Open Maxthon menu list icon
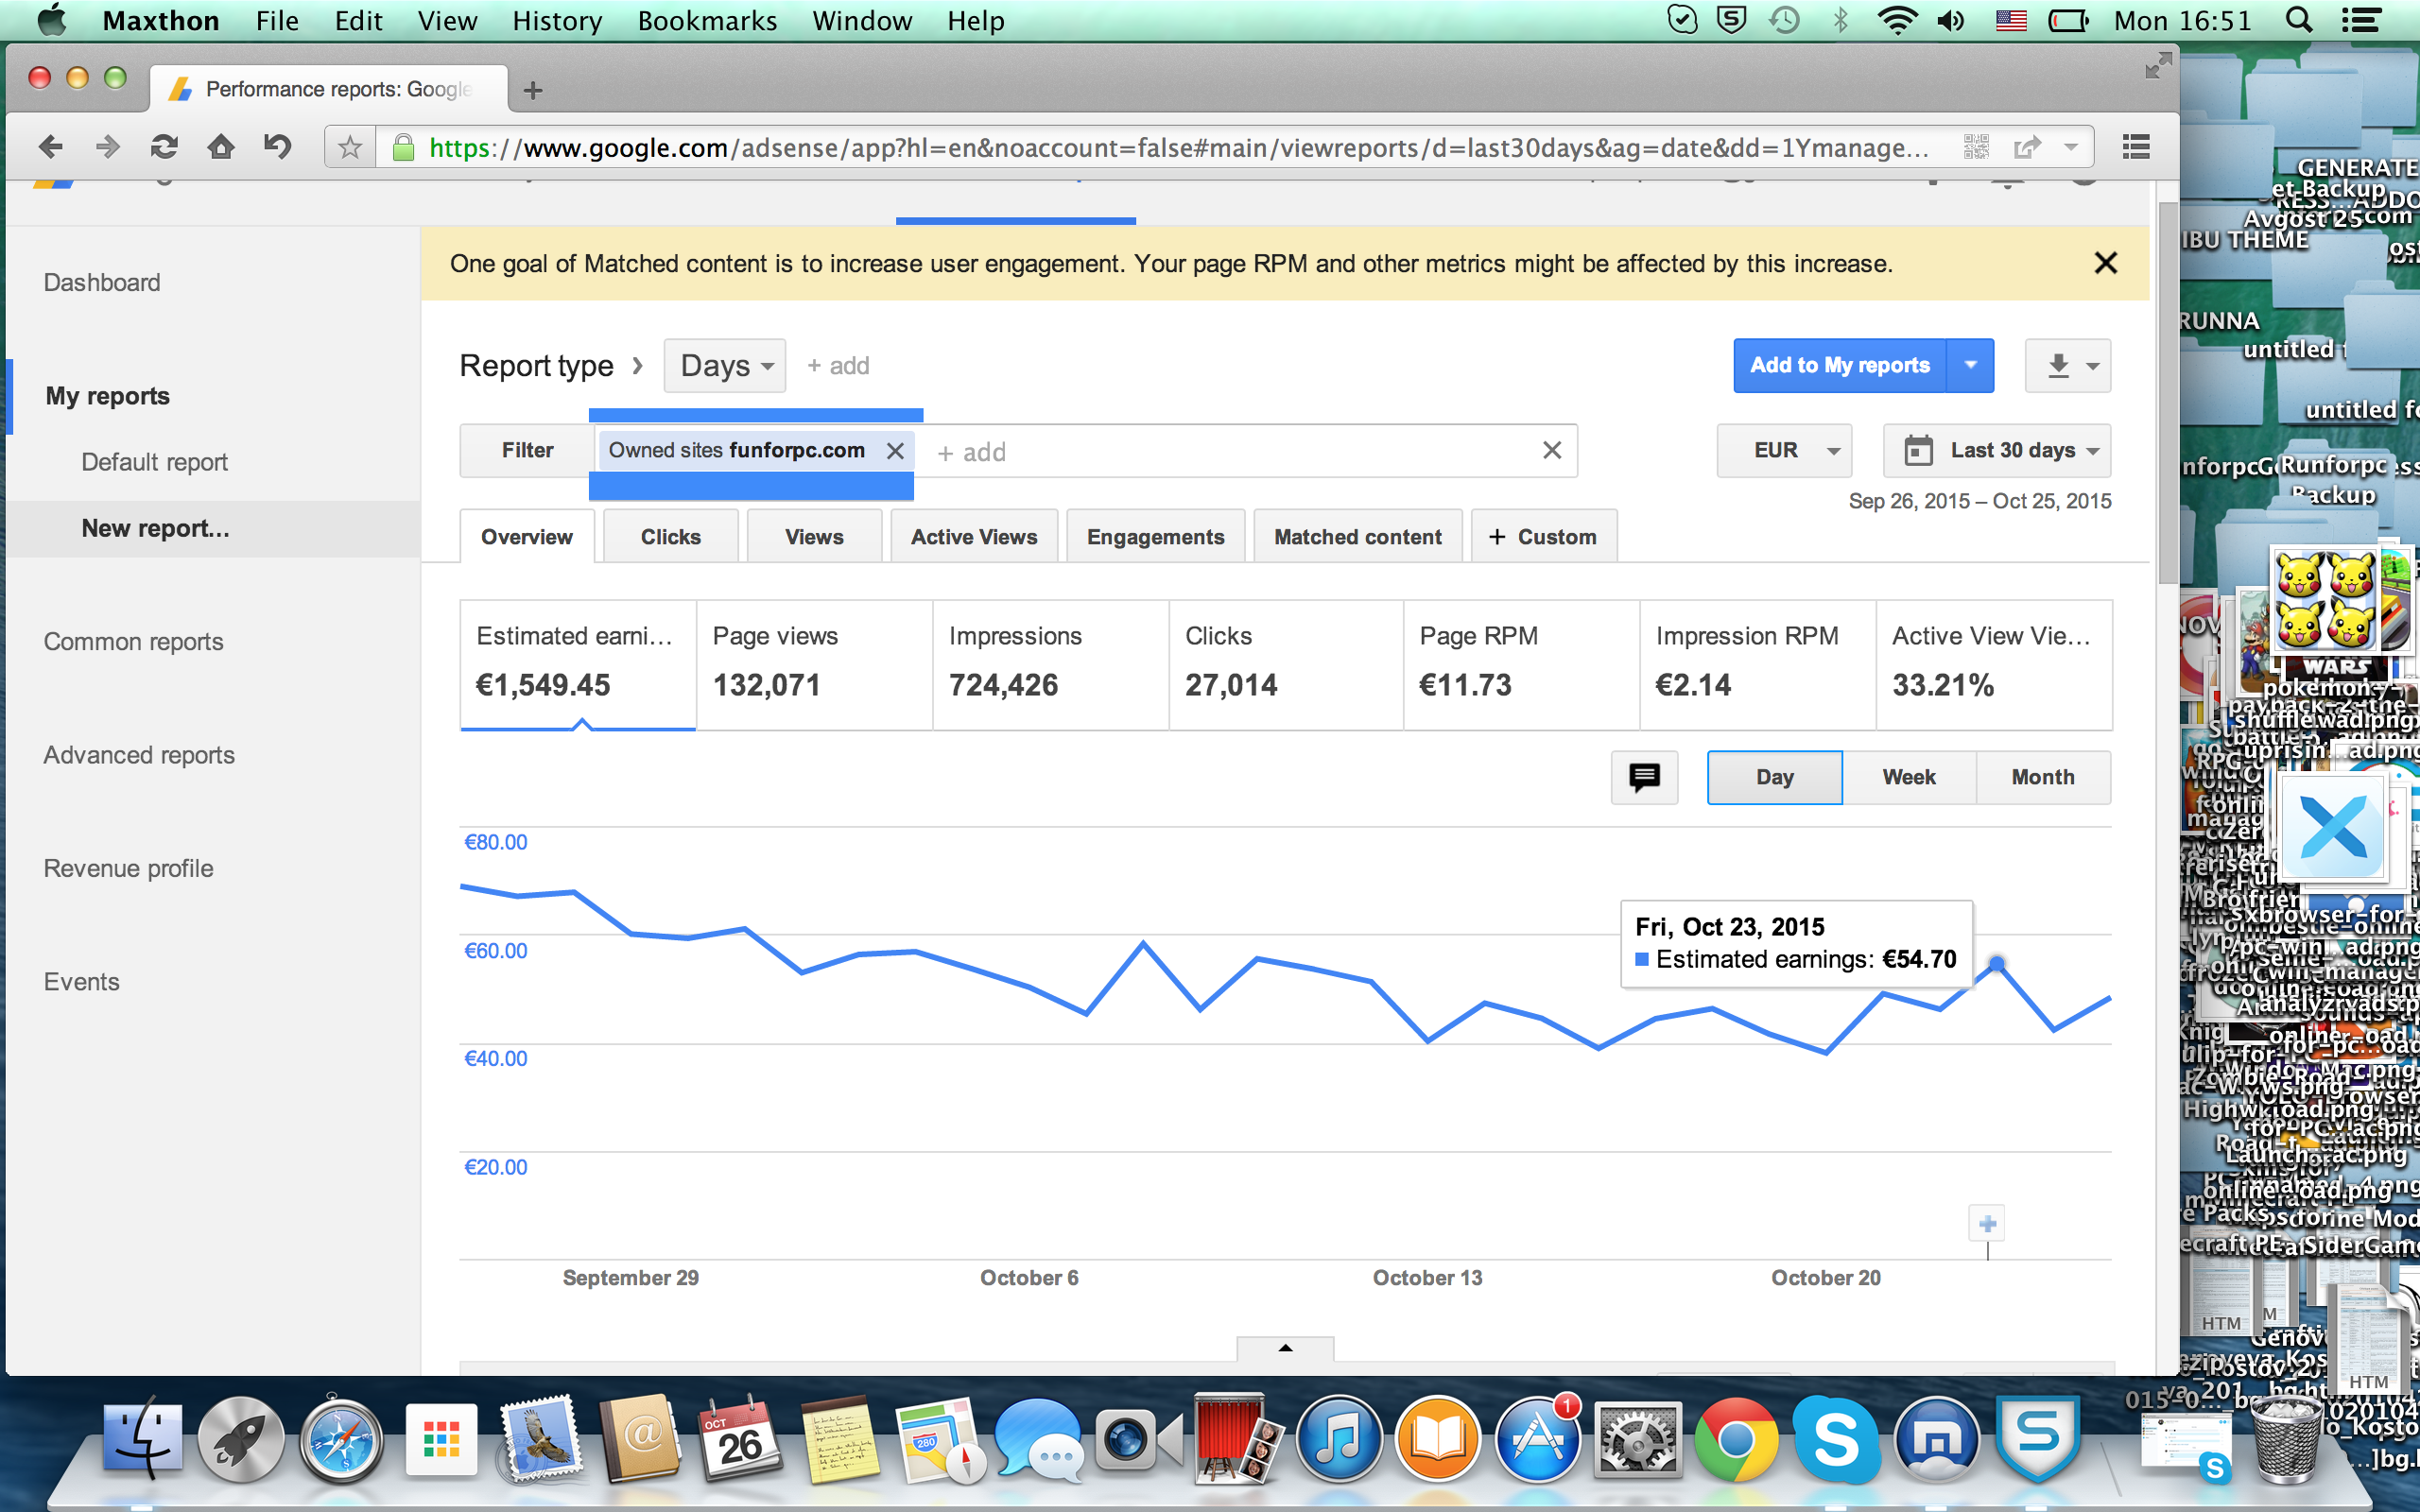This screenshot has height=1512, width=2420. tap(2135, 148)
